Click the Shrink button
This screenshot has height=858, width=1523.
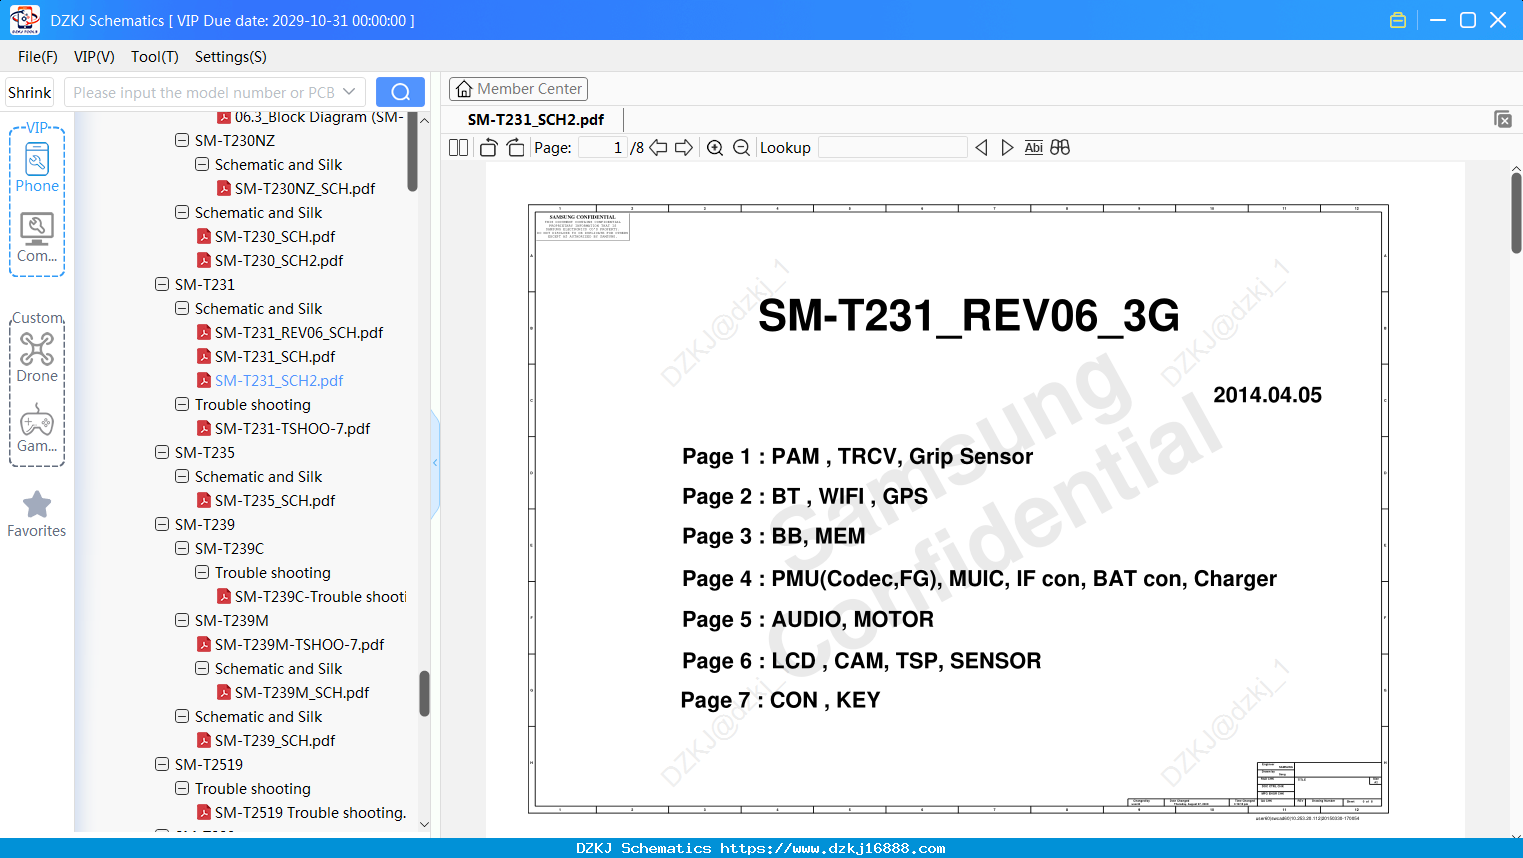(x=30, y=92)
